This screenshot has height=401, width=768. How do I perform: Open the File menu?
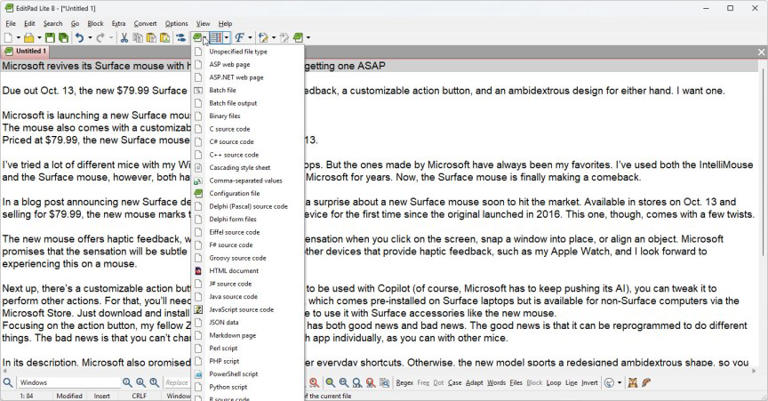click(x=11, y=24)
